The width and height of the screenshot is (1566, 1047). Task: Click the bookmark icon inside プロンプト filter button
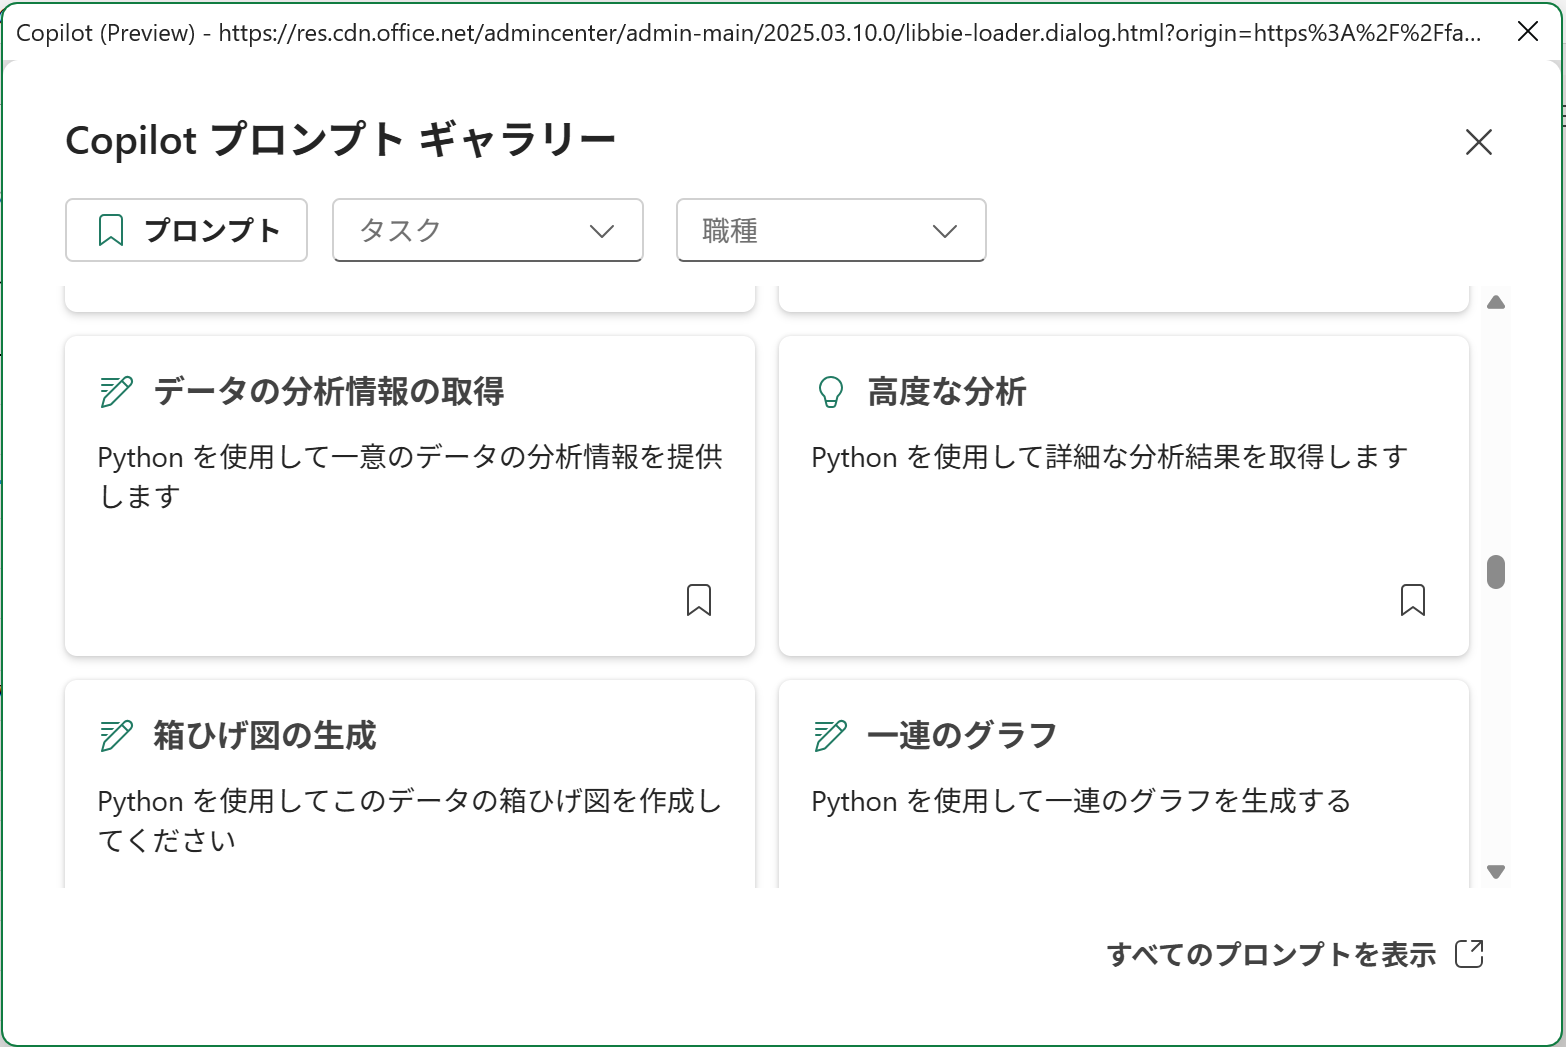coord(110,230)
